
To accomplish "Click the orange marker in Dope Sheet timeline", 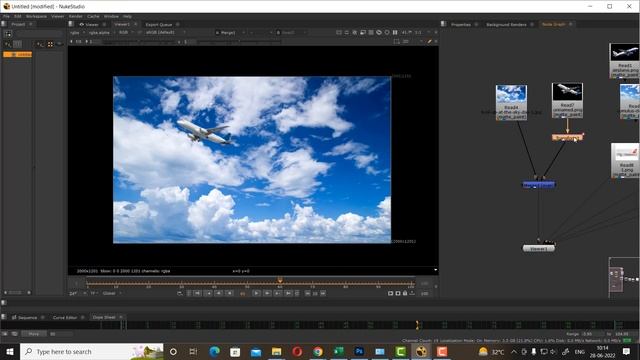I will 417,325.
